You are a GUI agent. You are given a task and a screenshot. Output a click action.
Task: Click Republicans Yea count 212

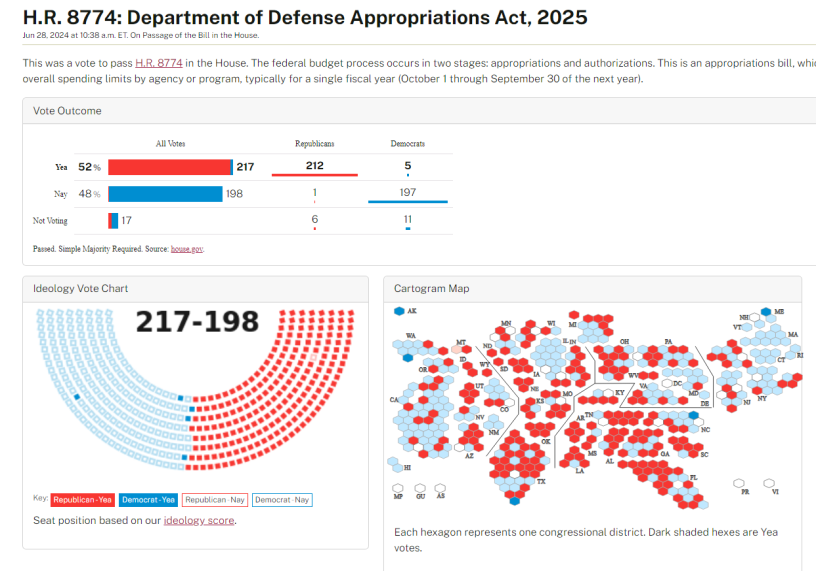(314, 166)
